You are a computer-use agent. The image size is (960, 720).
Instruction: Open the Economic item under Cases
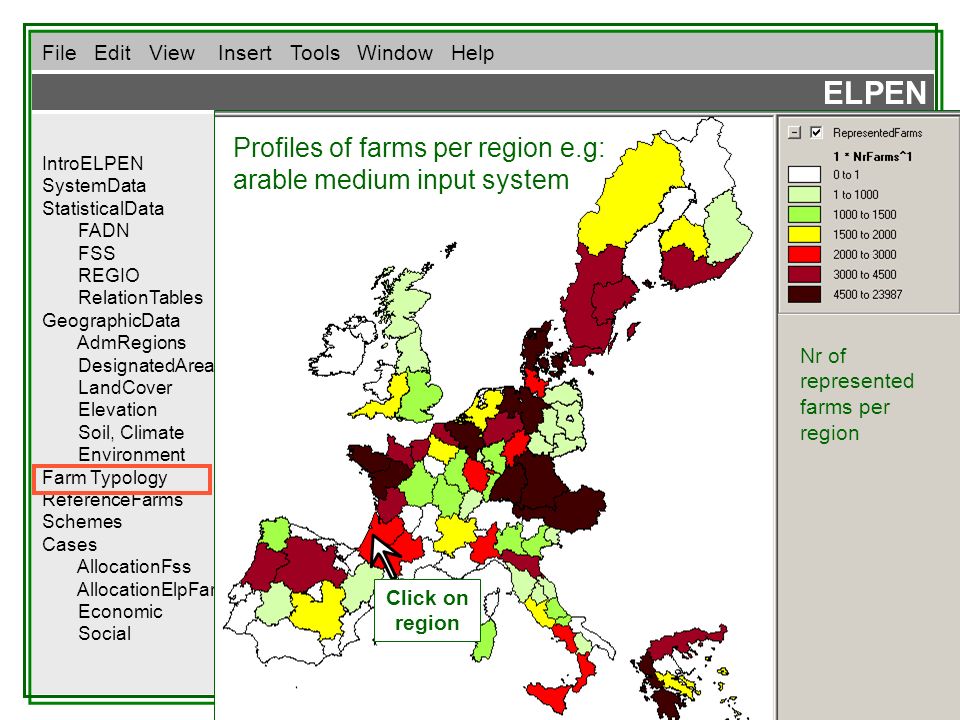120,612
